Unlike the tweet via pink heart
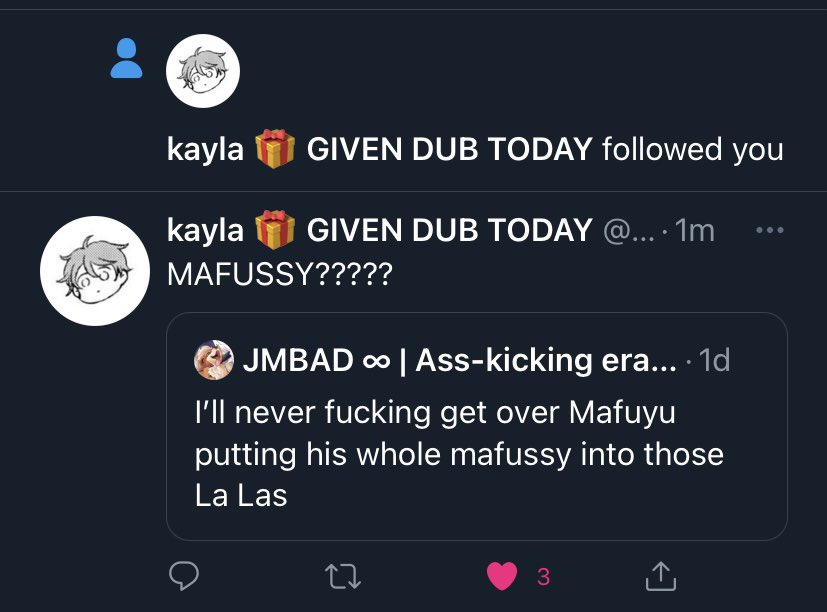 pos(502,576)
